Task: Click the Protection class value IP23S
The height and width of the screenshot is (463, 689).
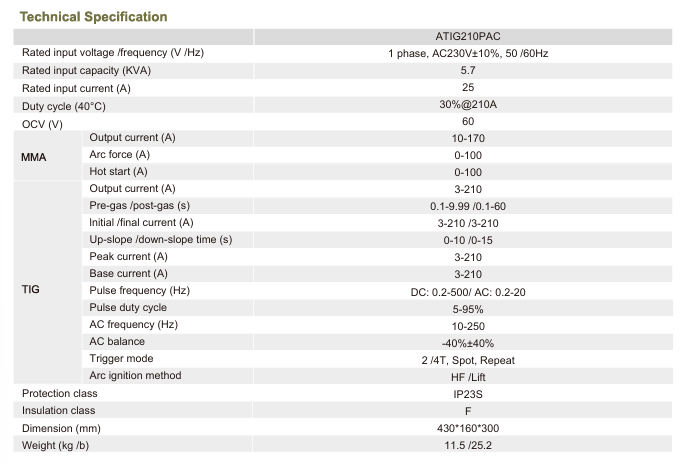Action: (x=468, y=394)
